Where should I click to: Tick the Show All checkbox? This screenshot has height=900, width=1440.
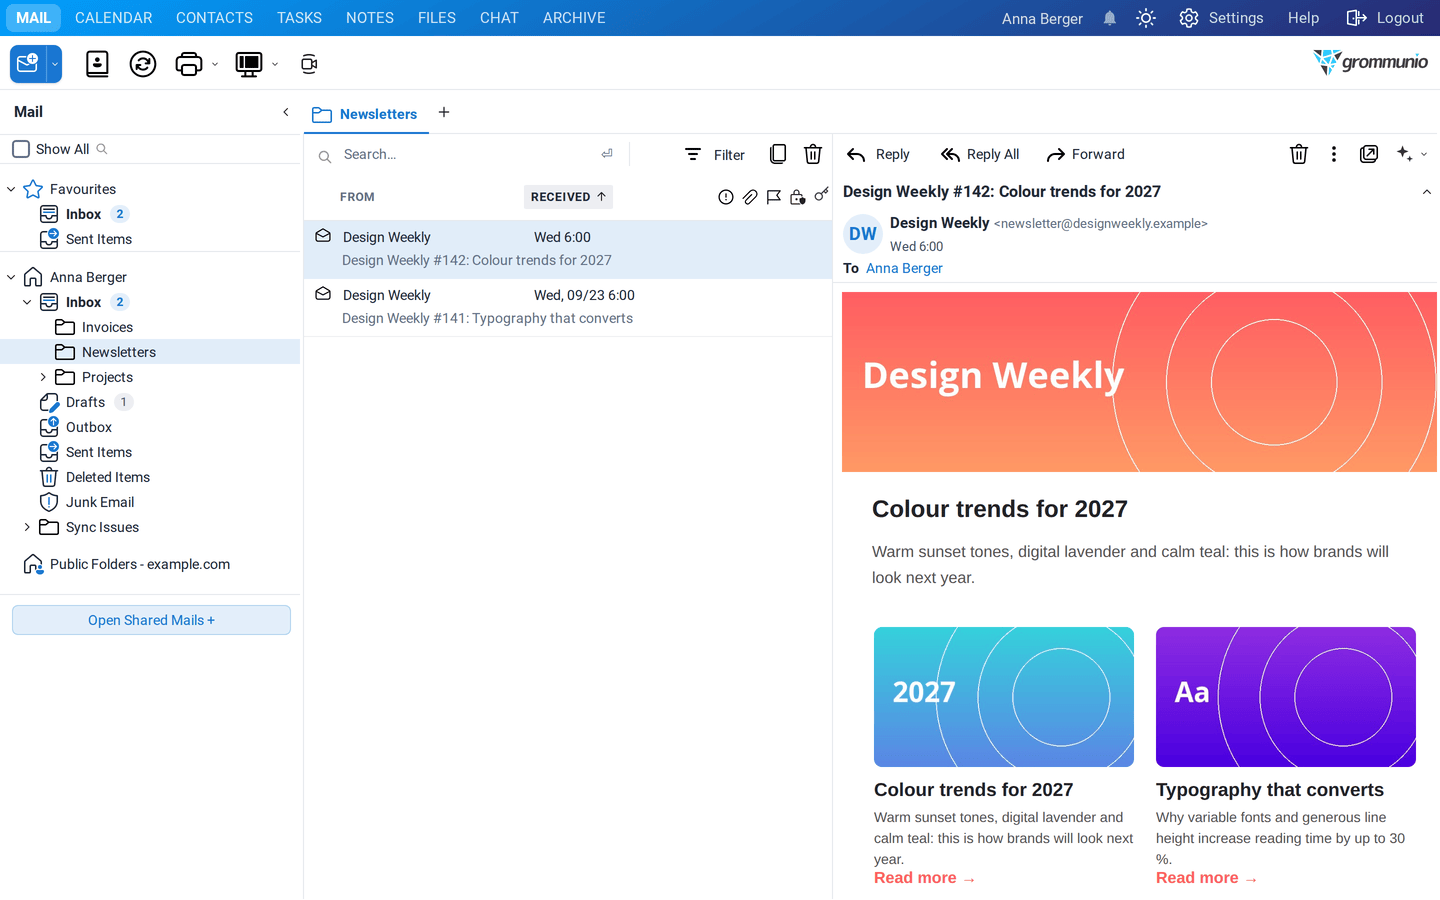click(21, 149)
